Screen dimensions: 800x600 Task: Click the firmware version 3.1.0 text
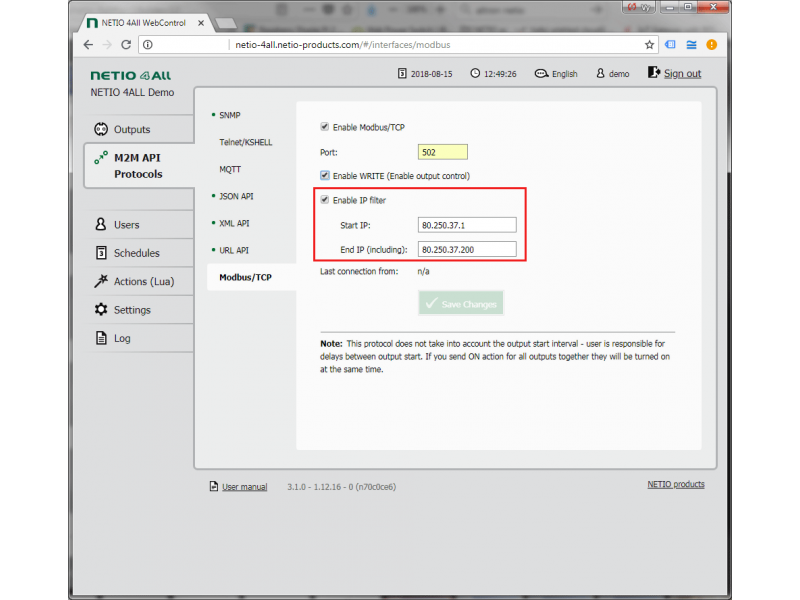[x=341, y=487]
